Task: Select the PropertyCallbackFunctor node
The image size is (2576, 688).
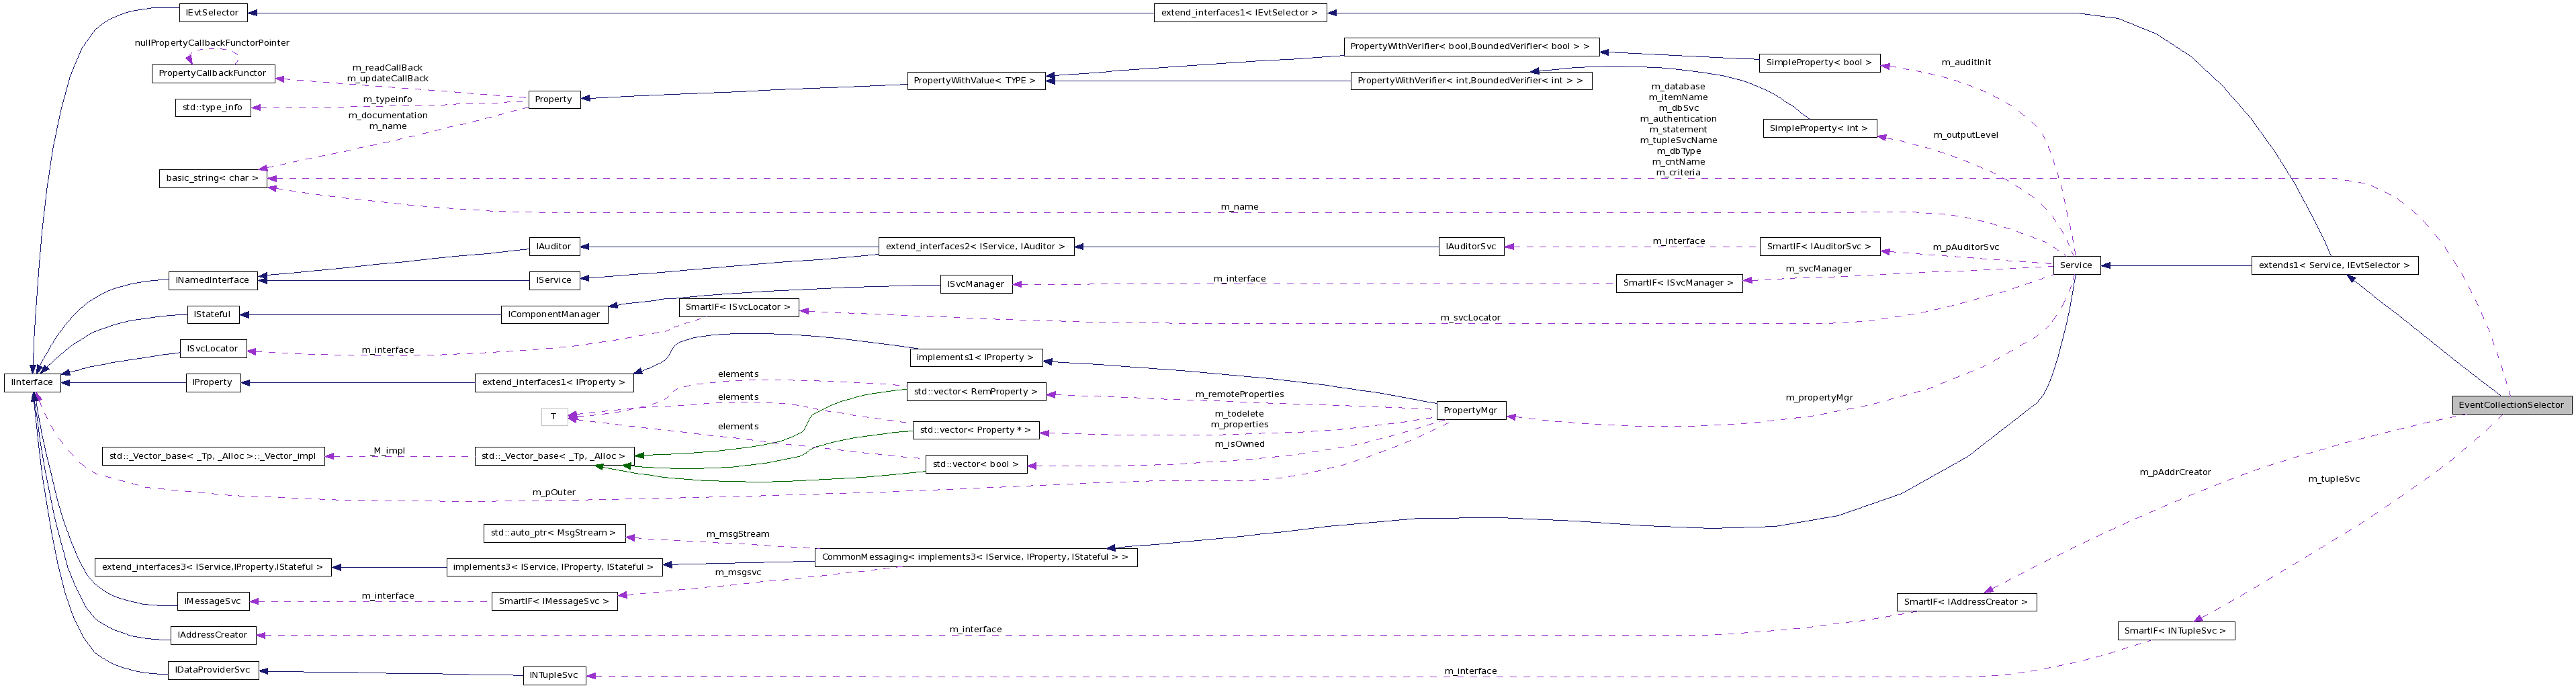Action: pyautogui.click(x=213, y=72)
